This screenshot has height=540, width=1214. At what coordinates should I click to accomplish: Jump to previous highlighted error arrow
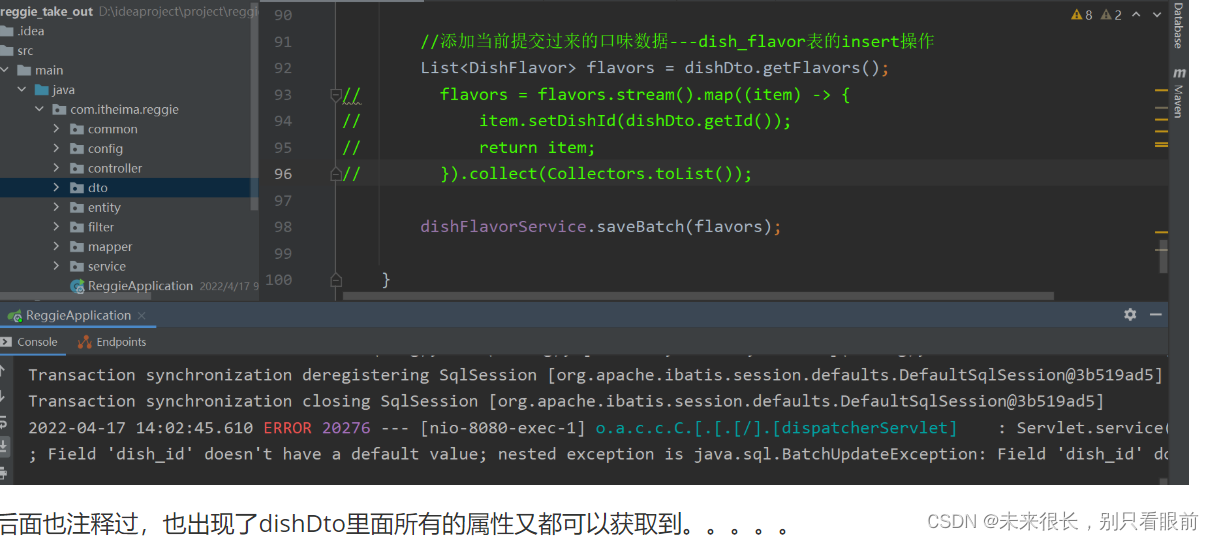click(1137, 15)
